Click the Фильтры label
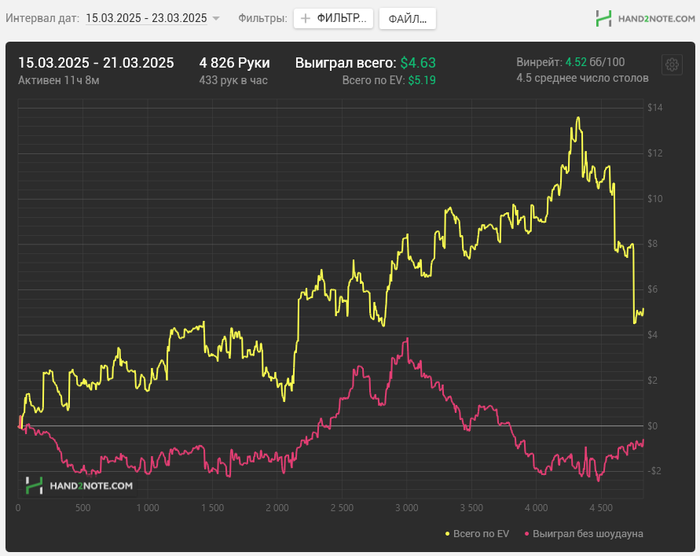The image size is (700, 556). pyautogui.click(x=262, y=18)
